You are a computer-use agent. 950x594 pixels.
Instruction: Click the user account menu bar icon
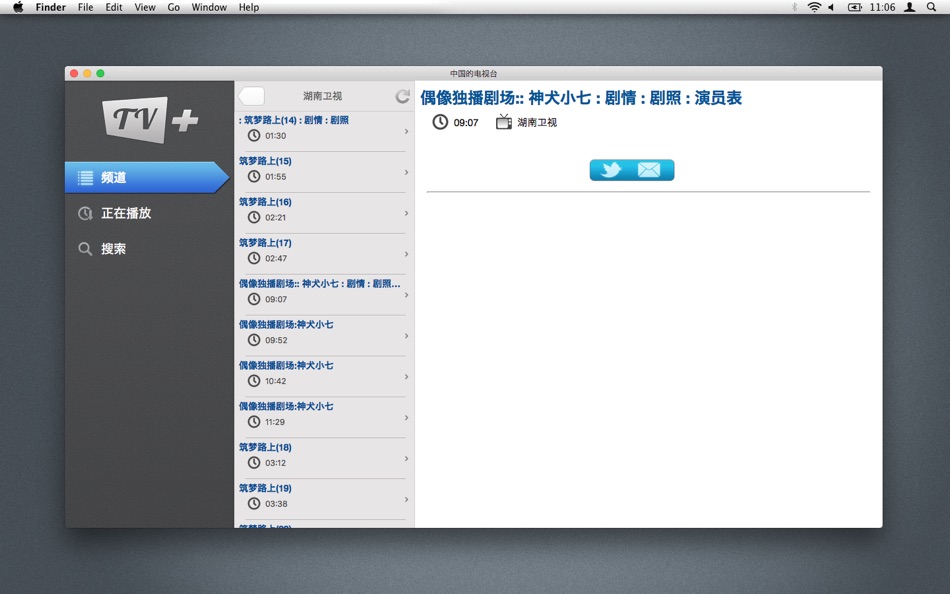coord(909,7)
